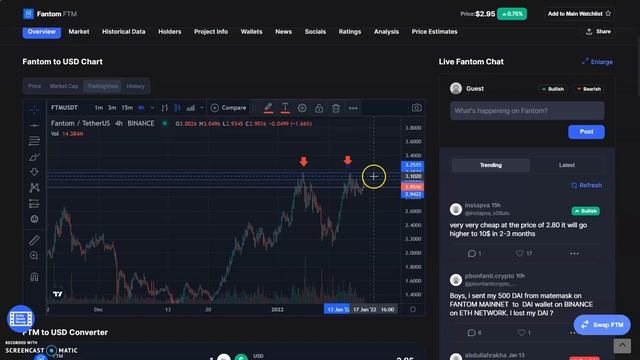Open the Overview tab
The height and width of the screenshot is (360, 640).
42,32
